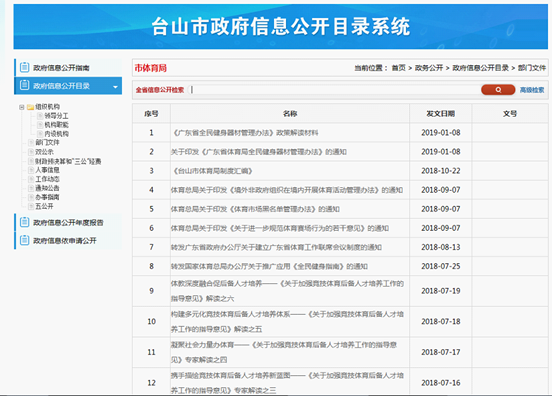Open the 体育市场黑名单管理办法 notice
Image resolution: width=552 pixels, height=396 pixels.
[255, 209]
